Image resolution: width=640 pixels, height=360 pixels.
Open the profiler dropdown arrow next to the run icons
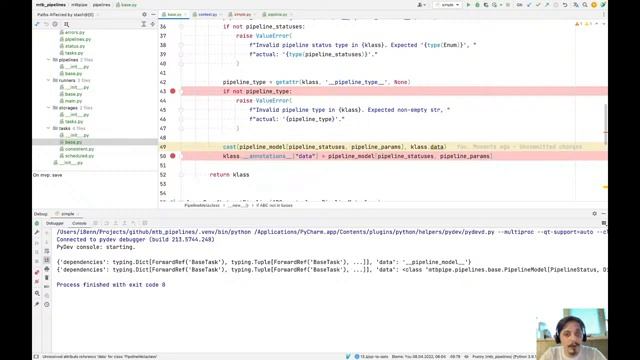pos(501,5)
